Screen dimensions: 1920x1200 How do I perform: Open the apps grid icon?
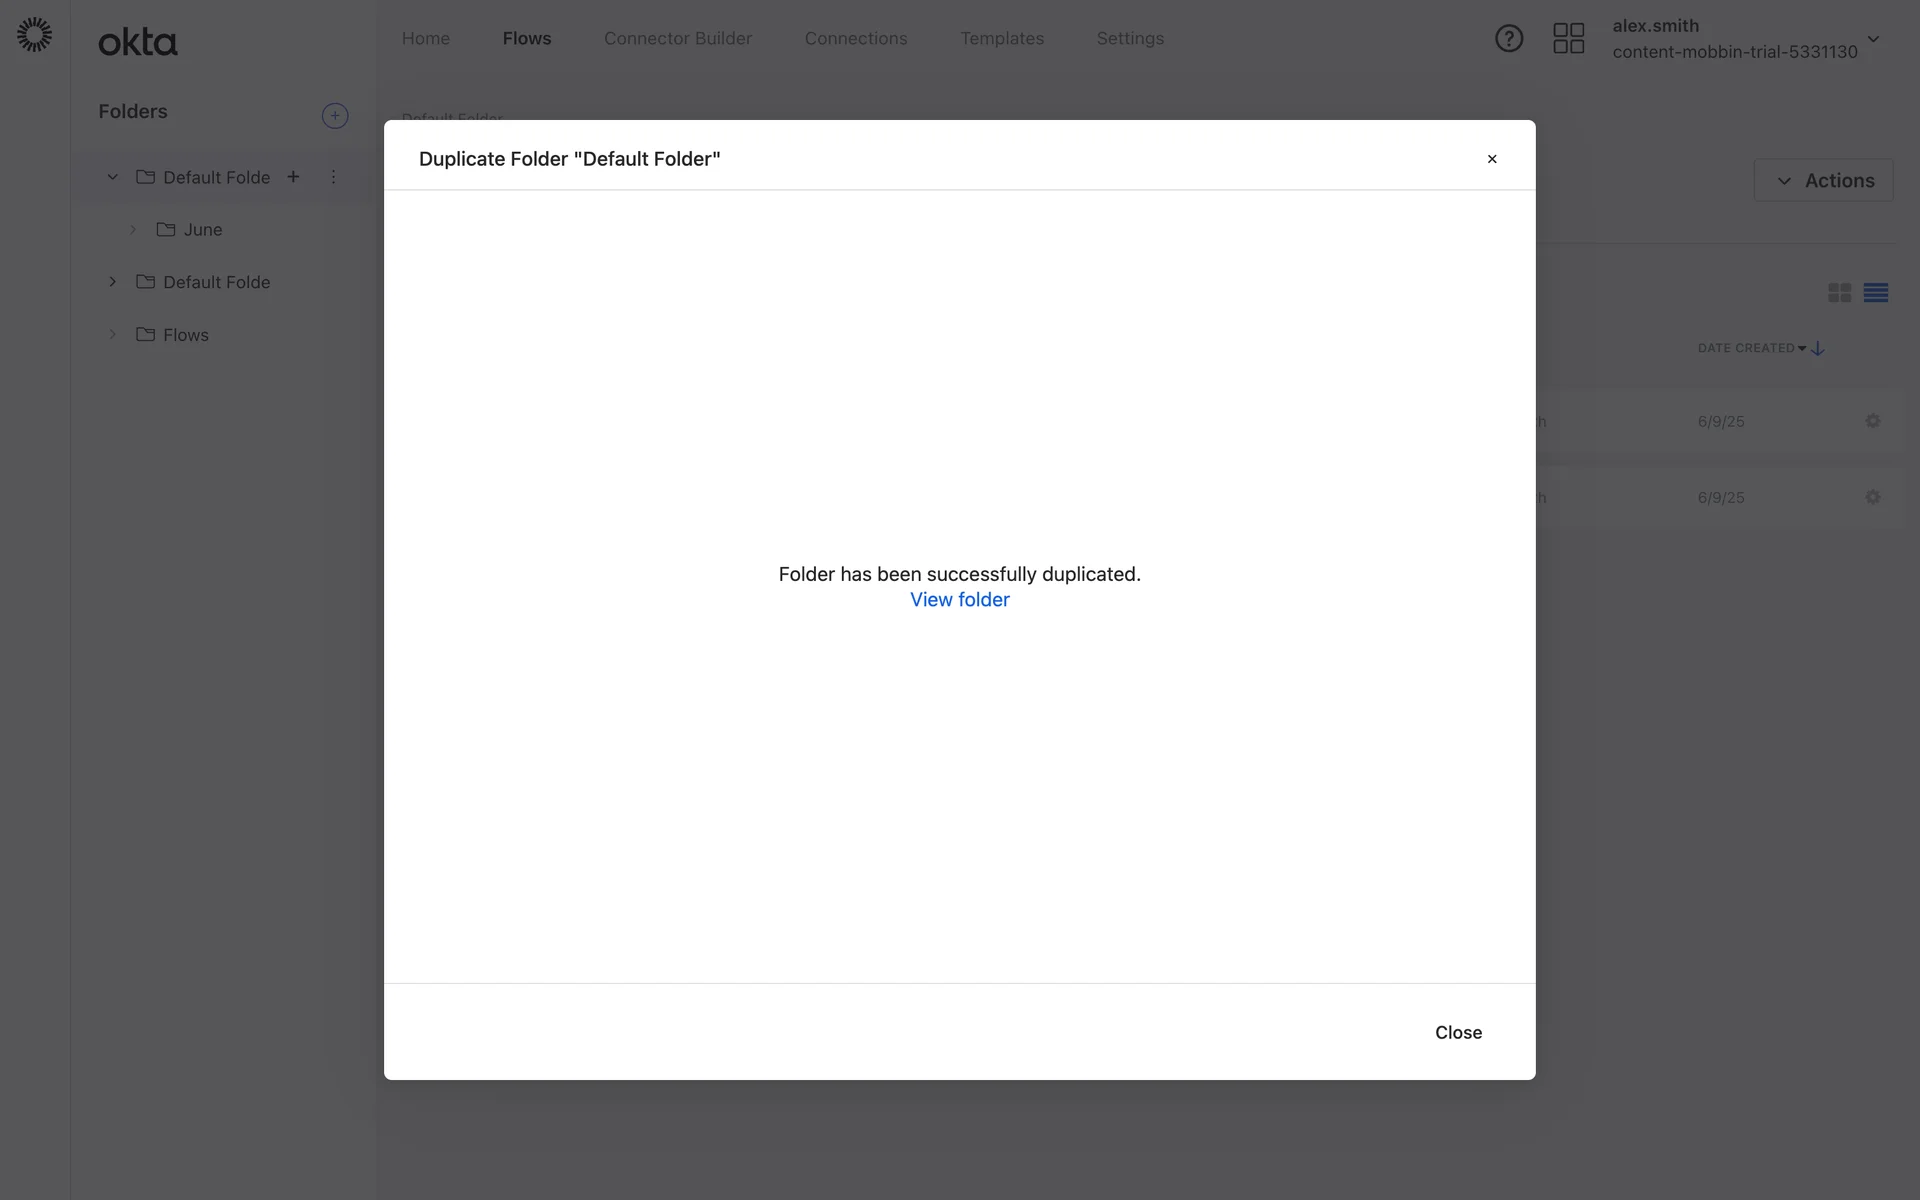point(1568,39)
